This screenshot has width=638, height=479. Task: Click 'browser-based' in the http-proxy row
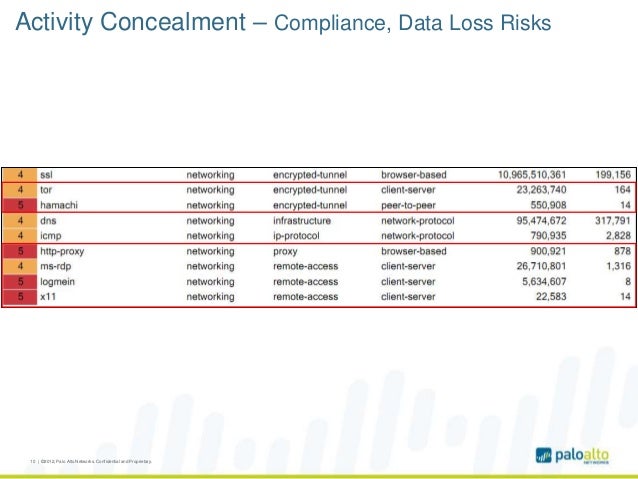click(x=414, y=251)
